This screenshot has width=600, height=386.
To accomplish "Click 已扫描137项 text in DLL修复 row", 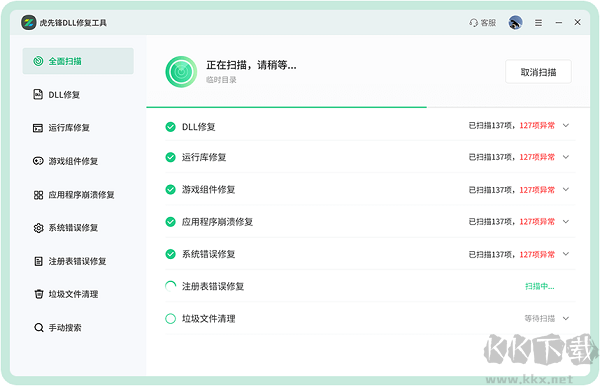I will click(491, 125).
